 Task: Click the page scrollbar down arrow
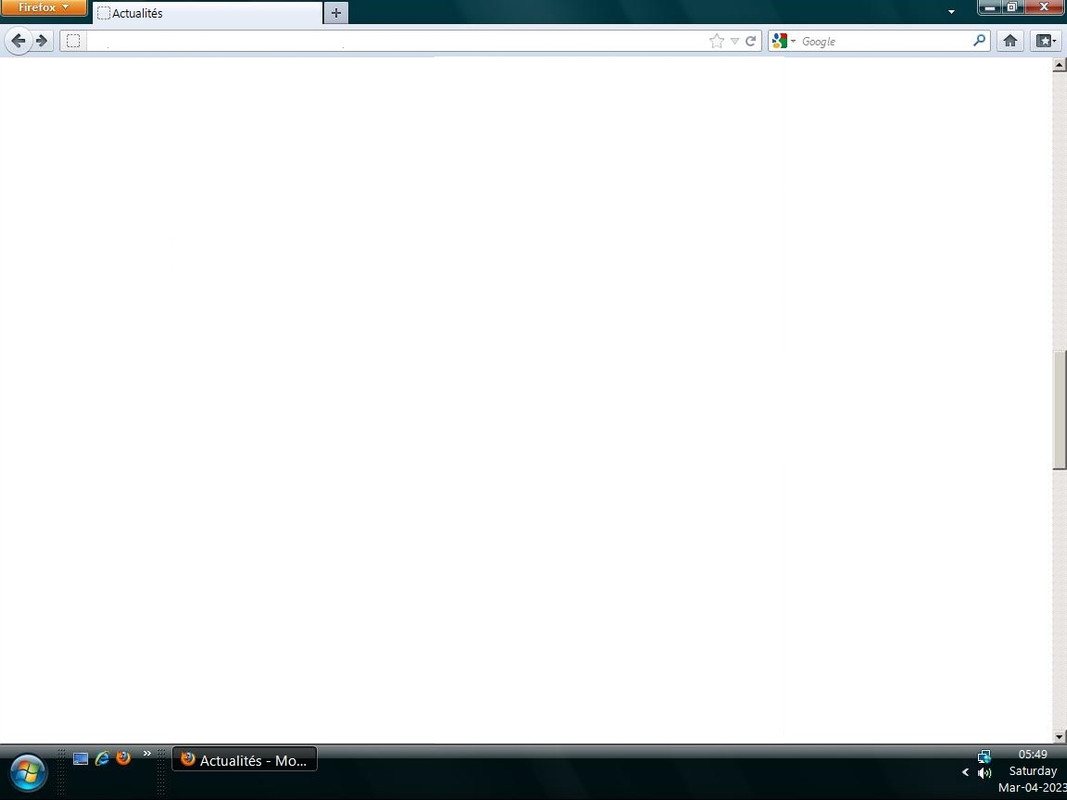[x=1059, y=736]
